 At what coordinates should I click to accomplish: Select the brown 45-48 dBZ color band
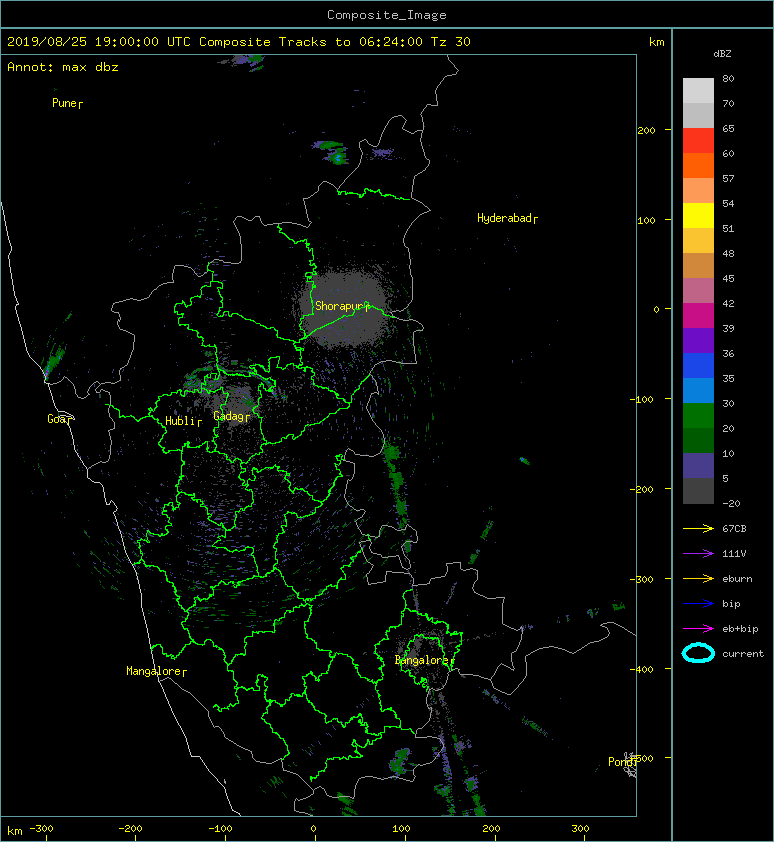point(698,266)
